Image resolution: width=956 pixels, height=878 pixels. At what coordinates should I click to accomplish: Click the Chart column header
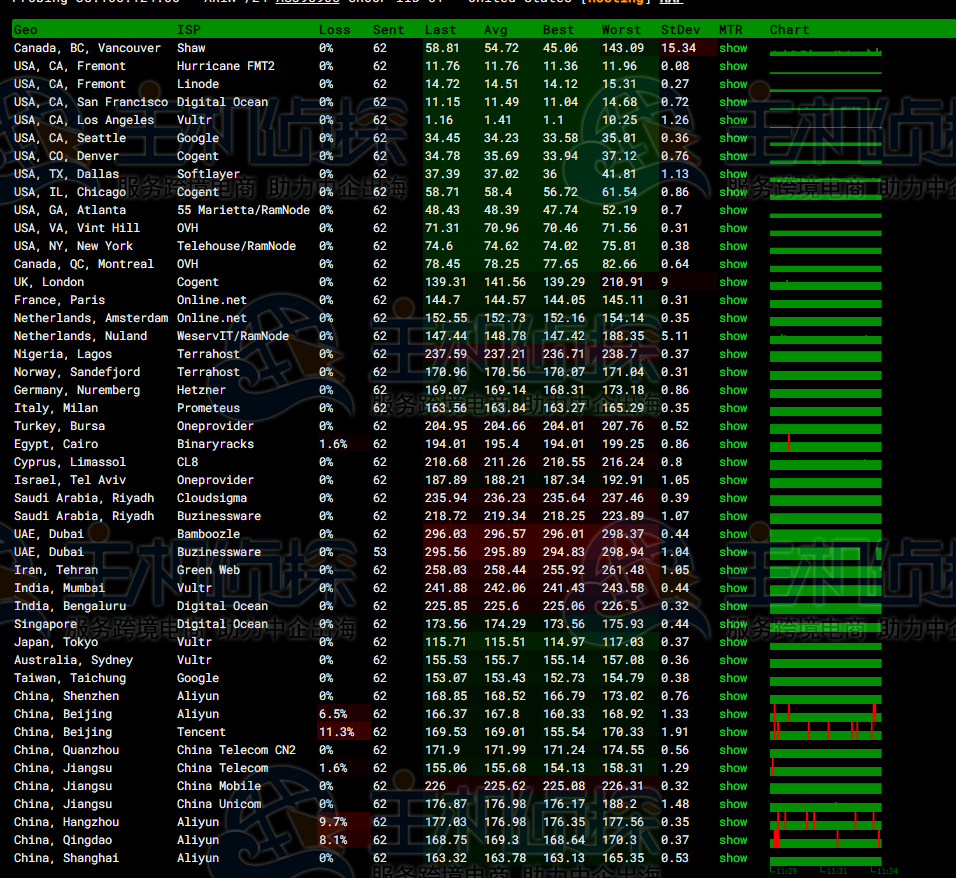click(789, 30)
